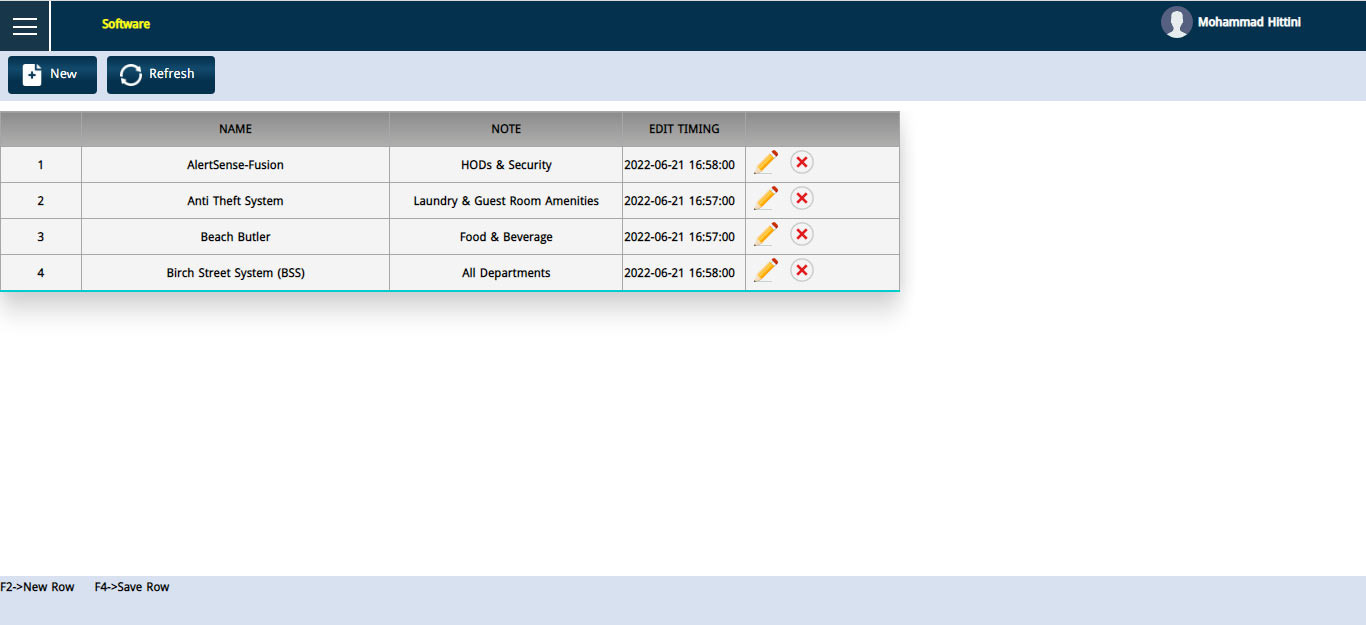Select Anti Theft System edit timing cell
Image resolution: width=1366 pixels, height=625 pixels.
[x=684, y=201]
